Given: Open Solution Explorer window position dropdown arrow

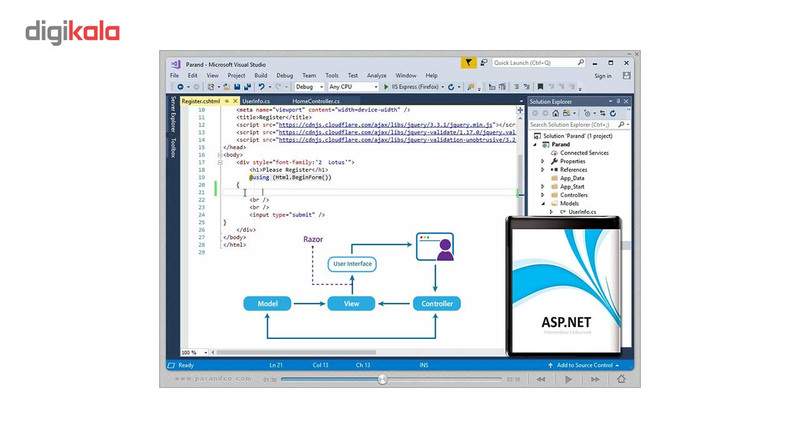Looking at the screenshot, I should [x=610, y=102].
